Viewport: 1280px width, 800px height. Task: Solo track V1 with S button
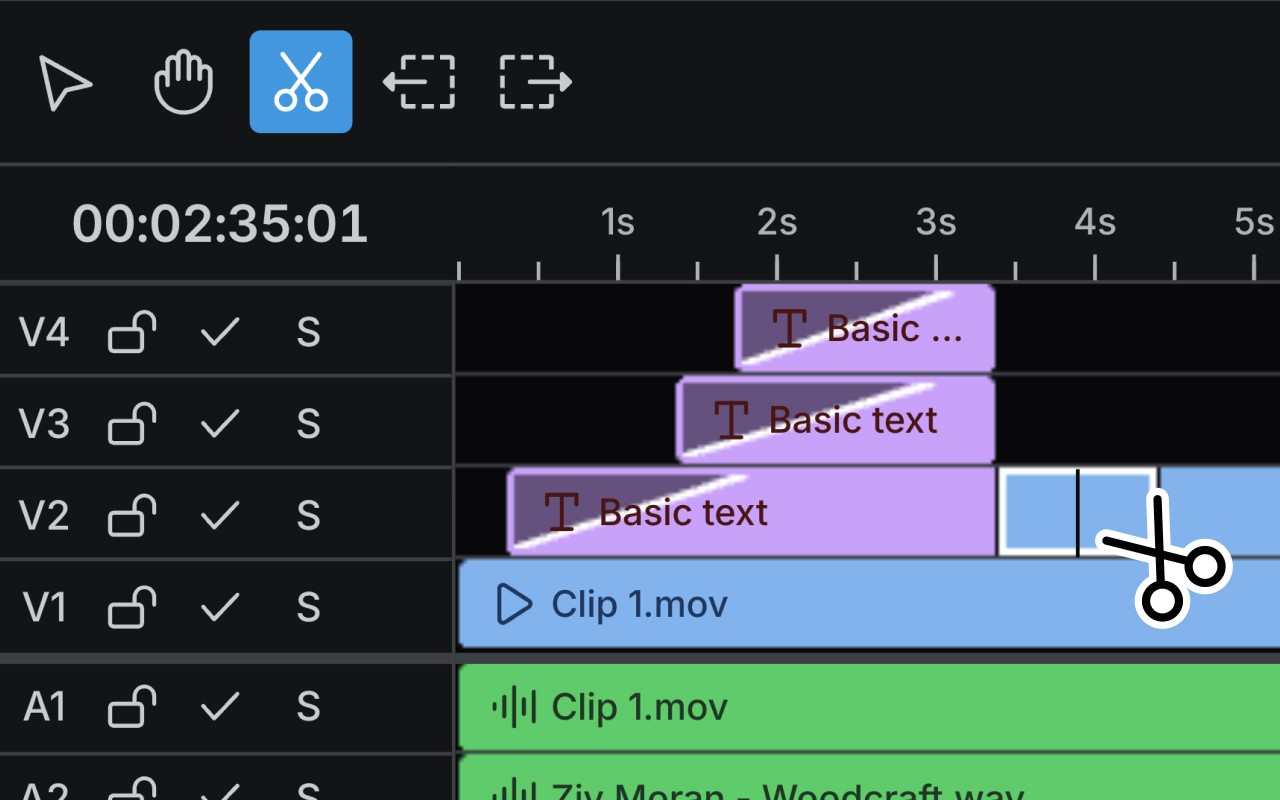(x=308, y=607)
